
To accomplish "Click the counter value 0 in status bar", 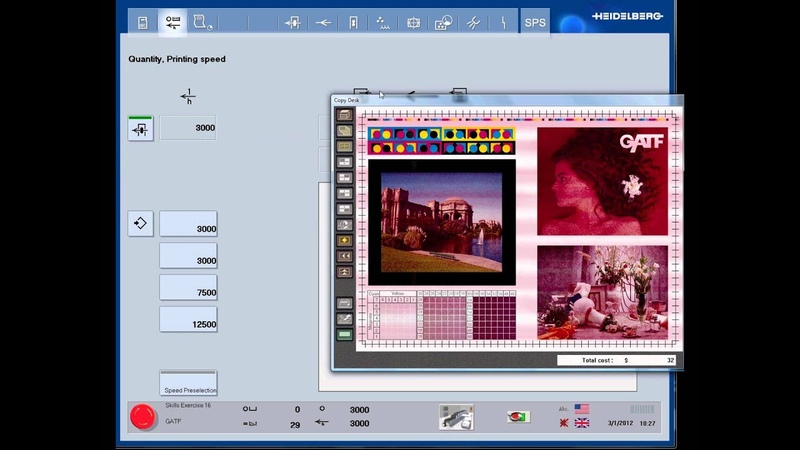I will (x=297, y=410).
